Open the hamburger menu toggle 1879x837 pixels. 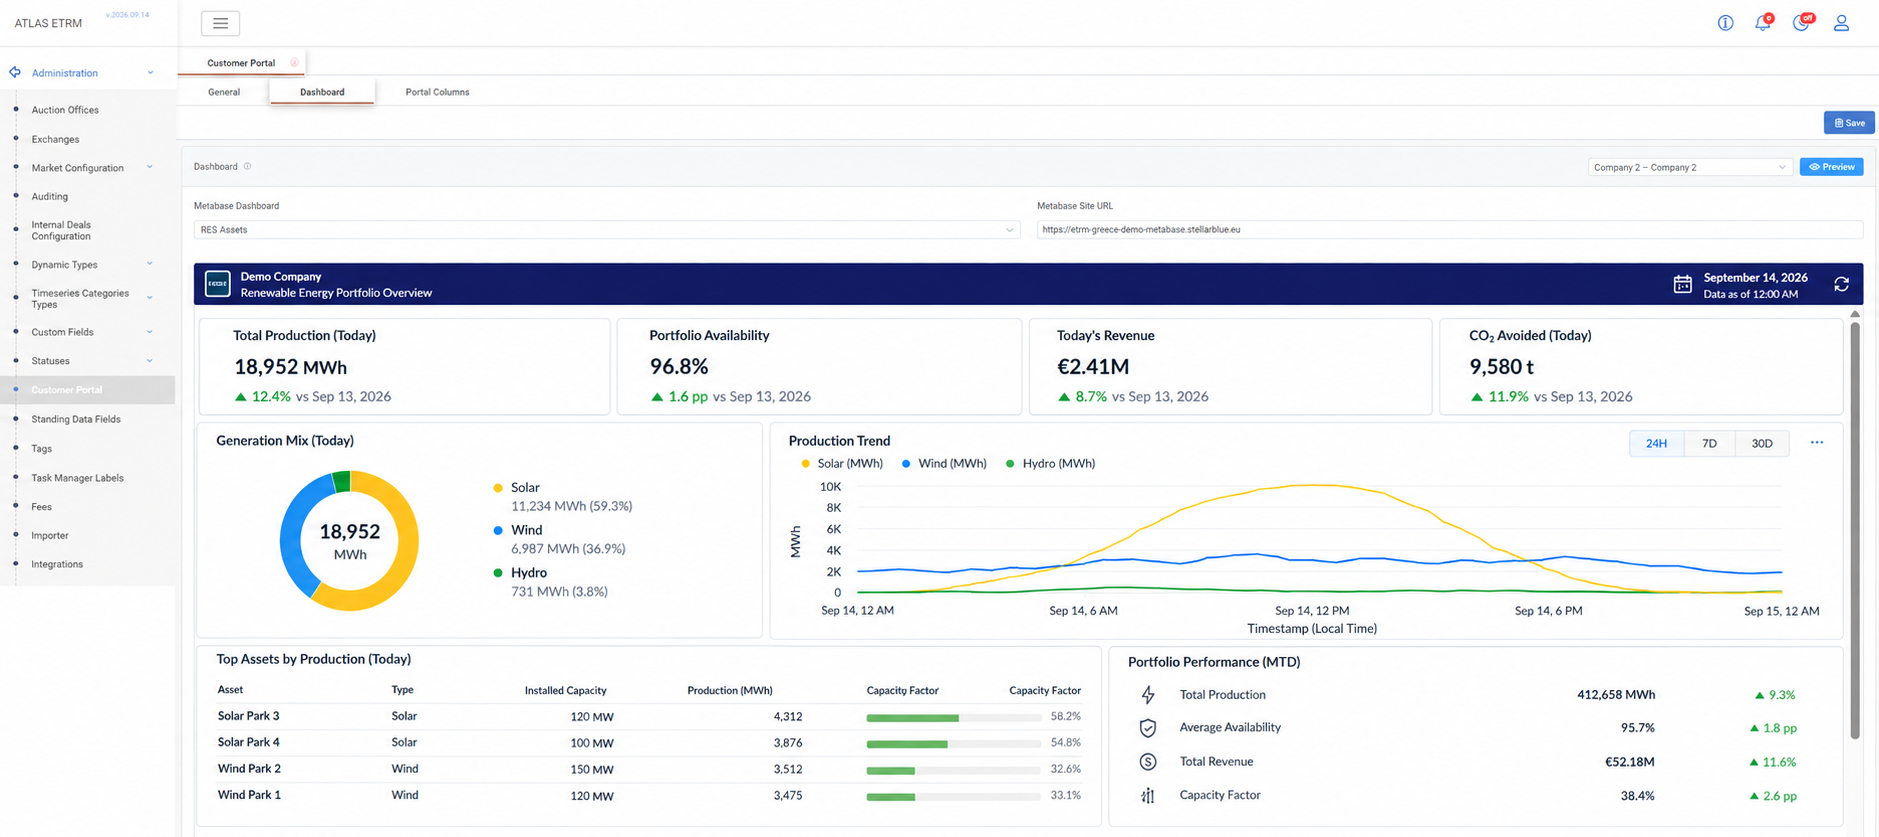click(x=220, y=23)
